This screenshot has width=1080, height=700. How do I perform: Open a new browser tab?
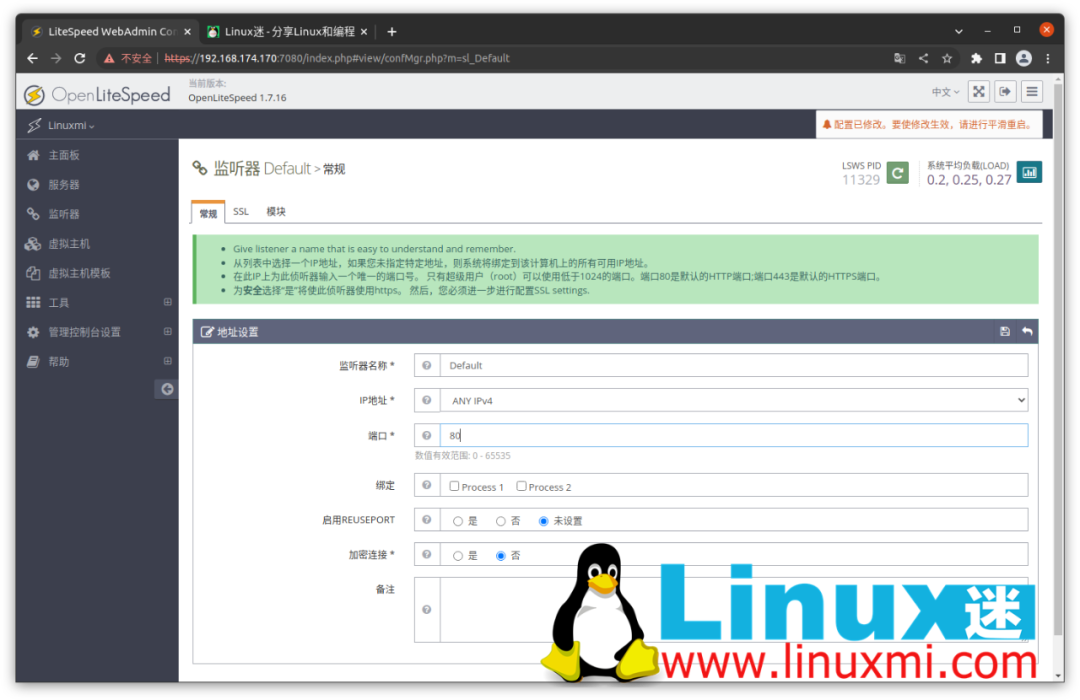click(x=391, y=32)
